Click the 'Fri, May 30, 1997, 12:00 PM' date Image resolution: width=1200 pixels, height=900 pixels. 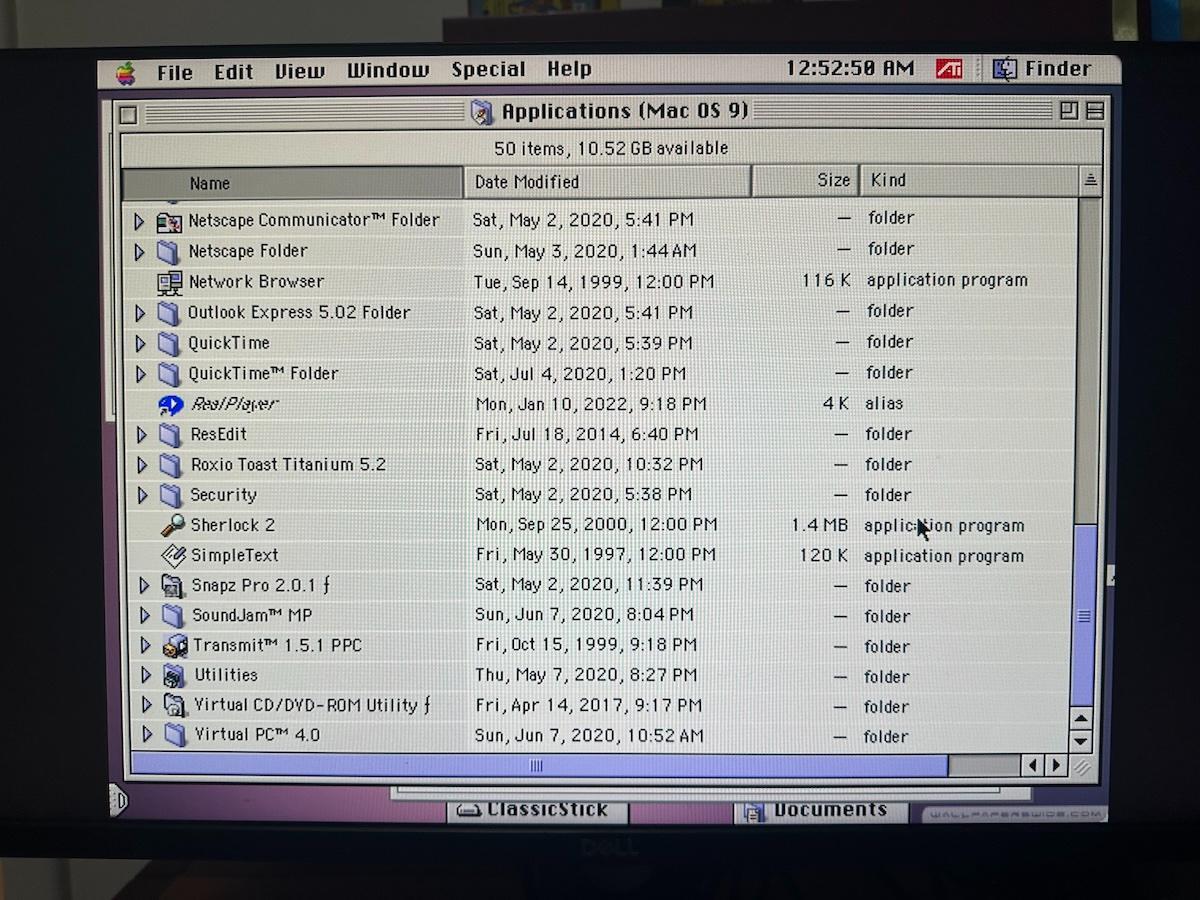(596, 556)
